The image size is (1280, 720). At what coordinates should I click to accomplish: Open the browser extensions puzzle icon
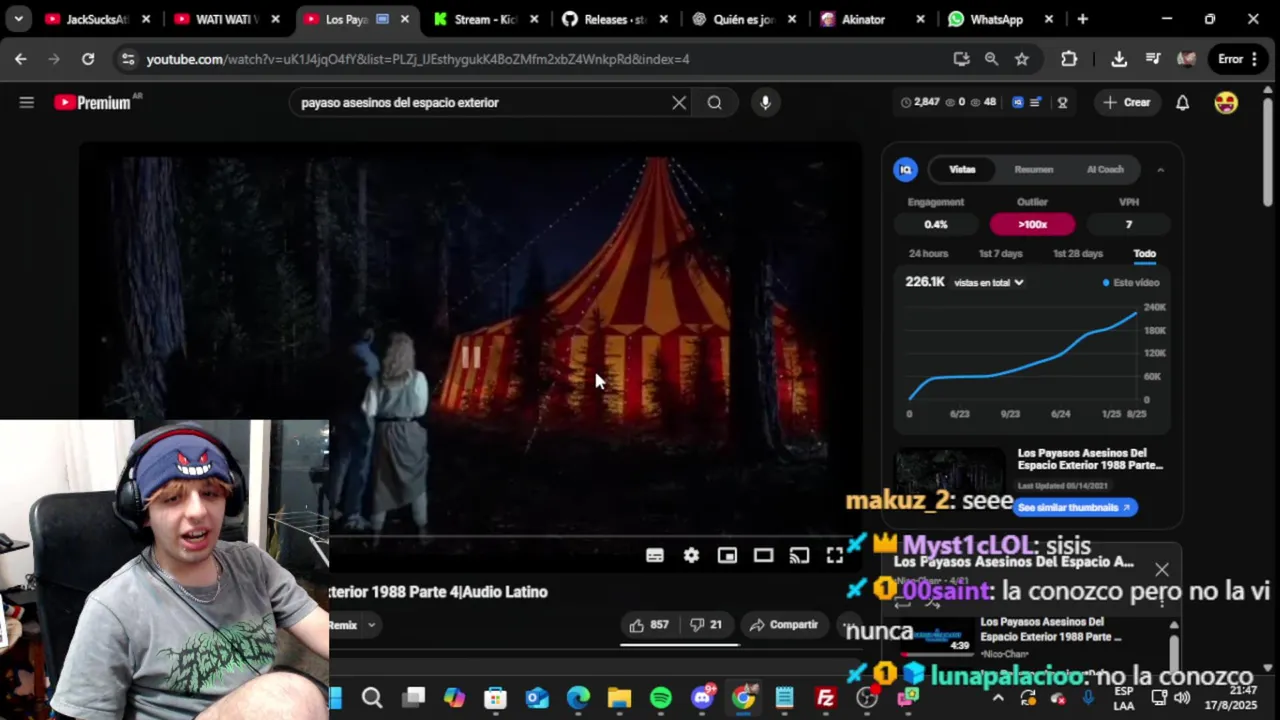pos(1069,59)
